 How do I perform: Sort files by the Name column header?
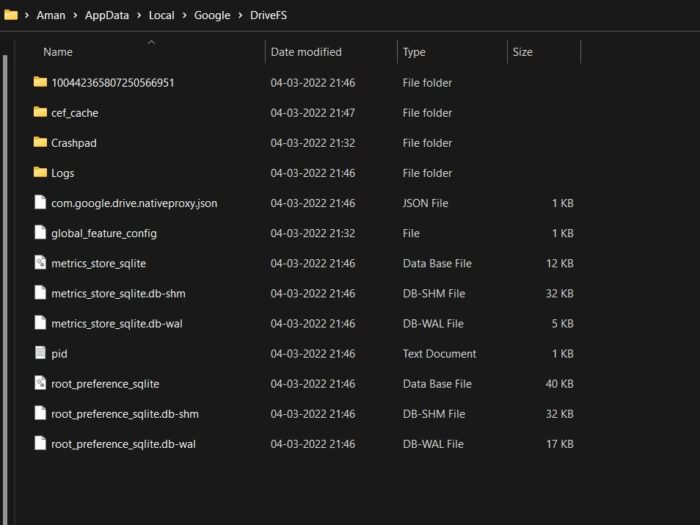58,52
